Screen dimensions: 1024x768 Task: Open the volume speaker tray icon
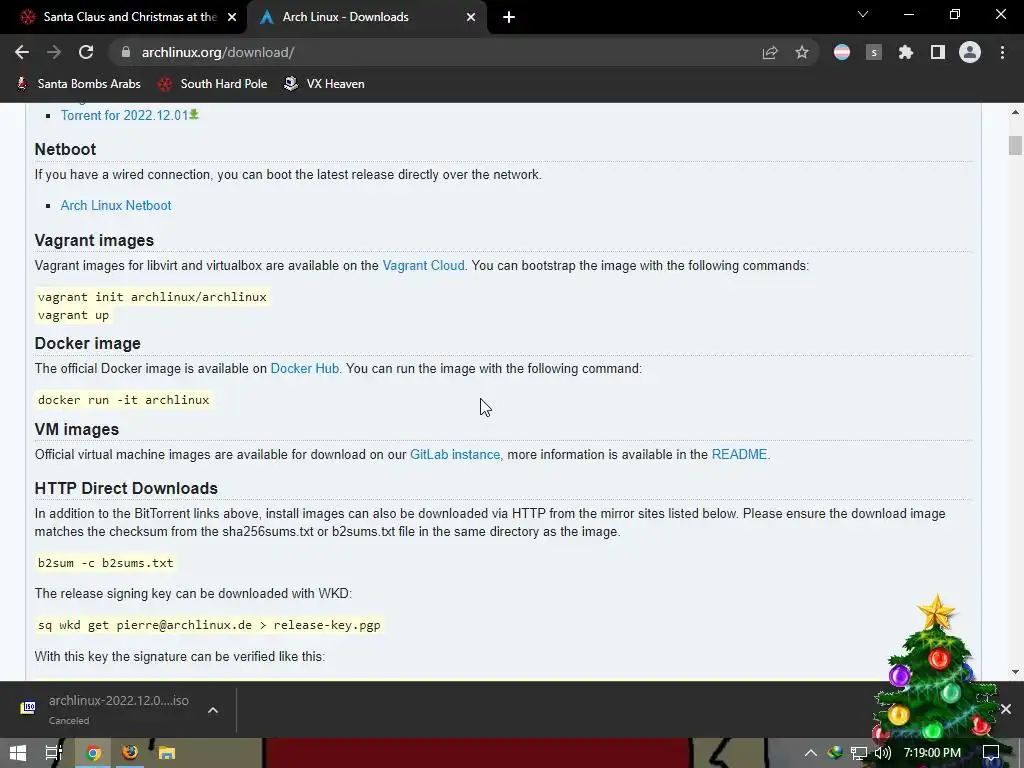[x=883, y=753]
